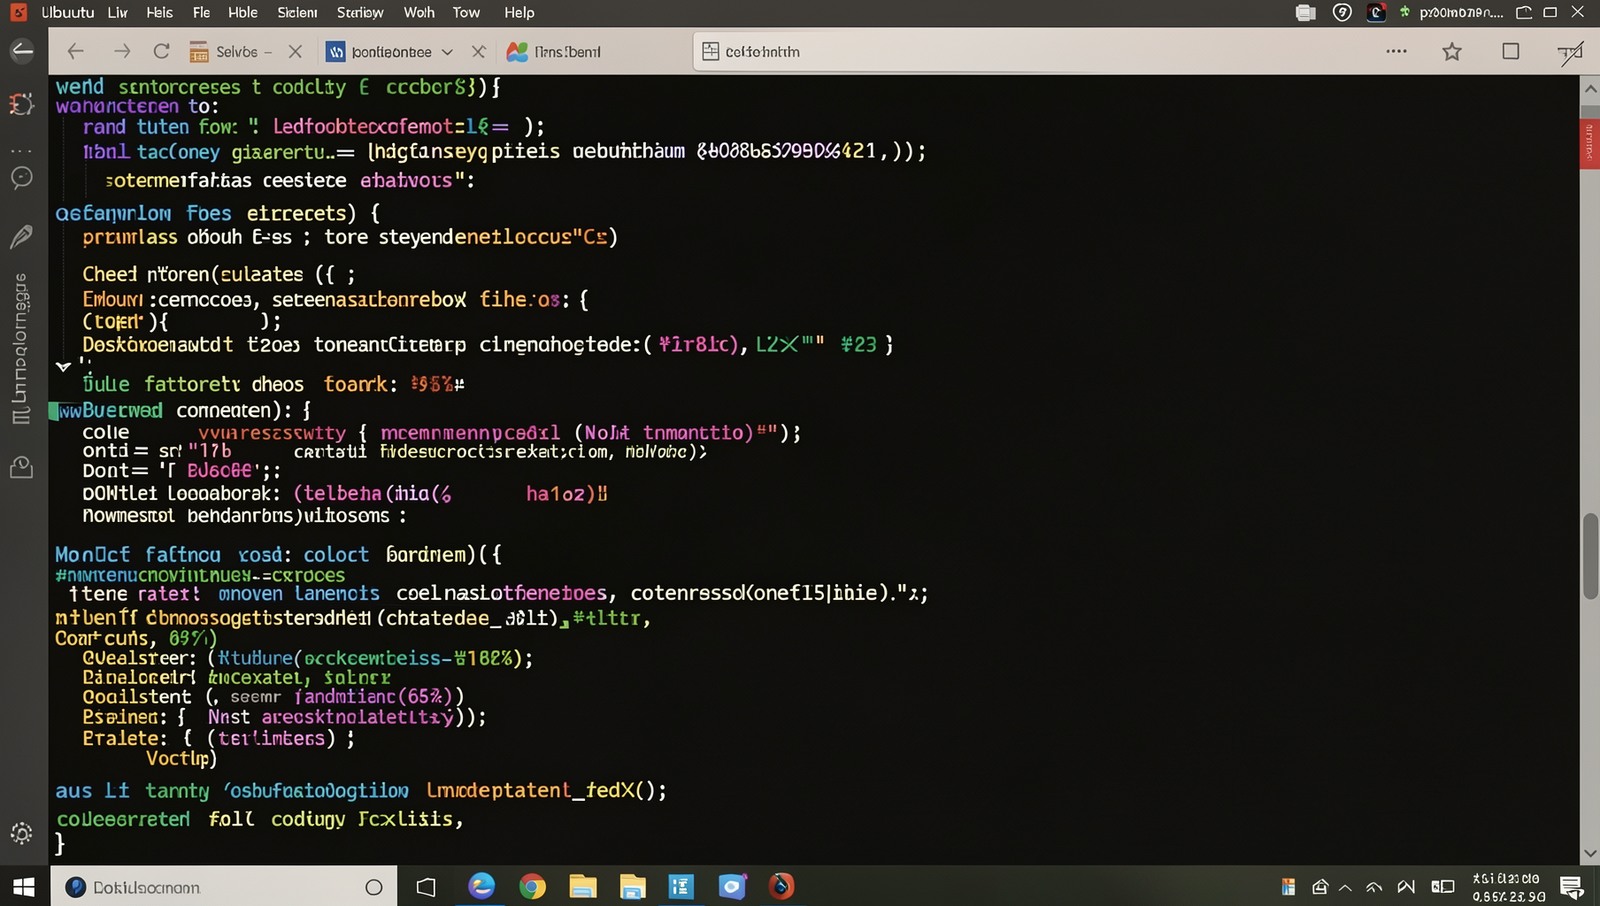Click the scrollbar up arrow in the editor

click(1590, 88)
